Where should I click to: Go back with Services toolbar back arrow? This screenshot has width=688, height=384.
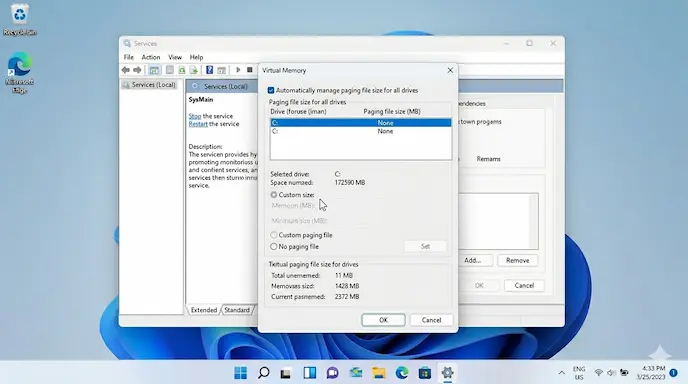126,70
